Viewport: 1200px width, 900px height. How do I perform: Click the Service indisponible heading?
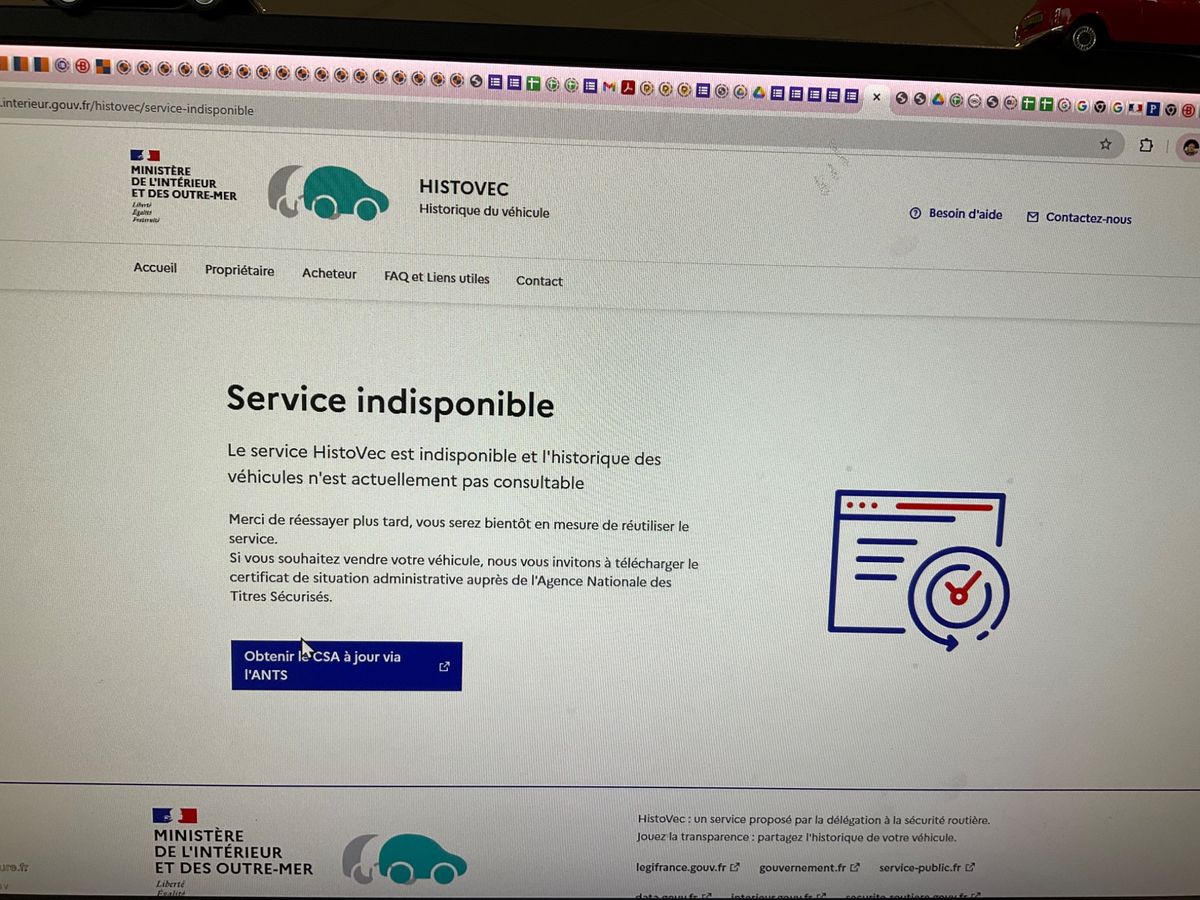(x=390, y=401)
